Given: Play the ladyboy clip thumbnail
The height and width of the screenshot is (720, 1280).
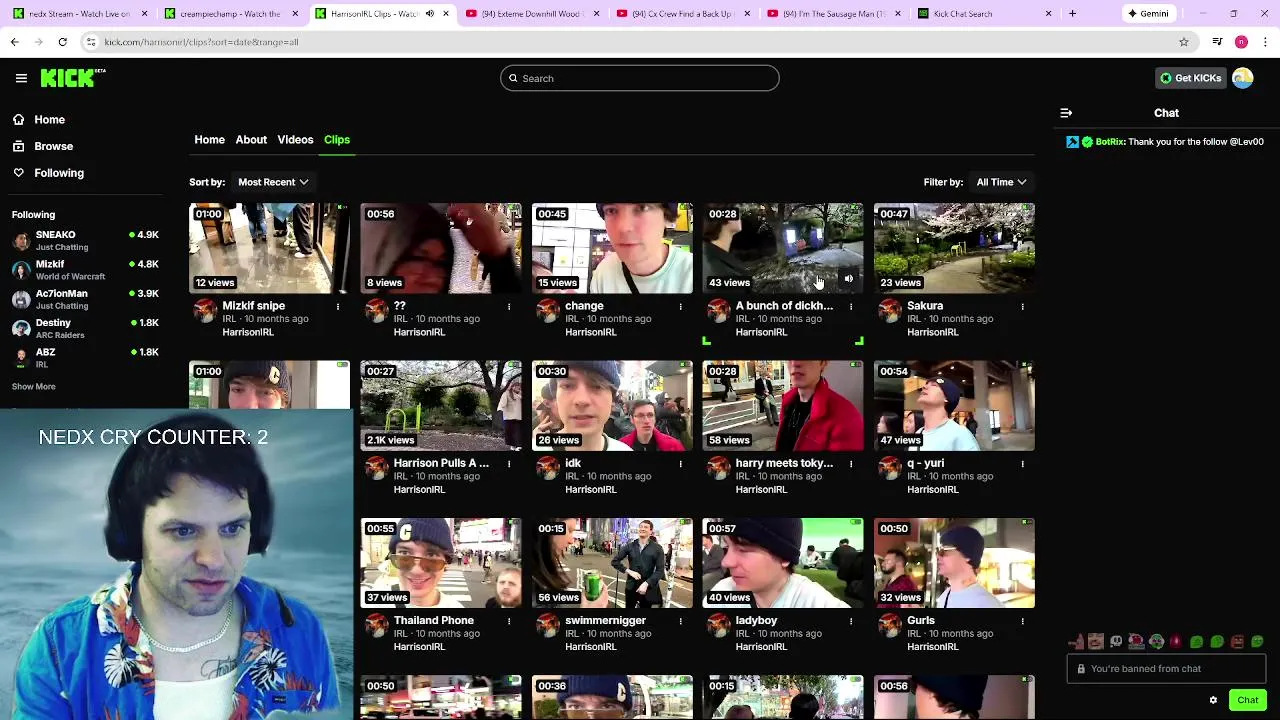Looking at the screenshot, I should tap(783, 563).
